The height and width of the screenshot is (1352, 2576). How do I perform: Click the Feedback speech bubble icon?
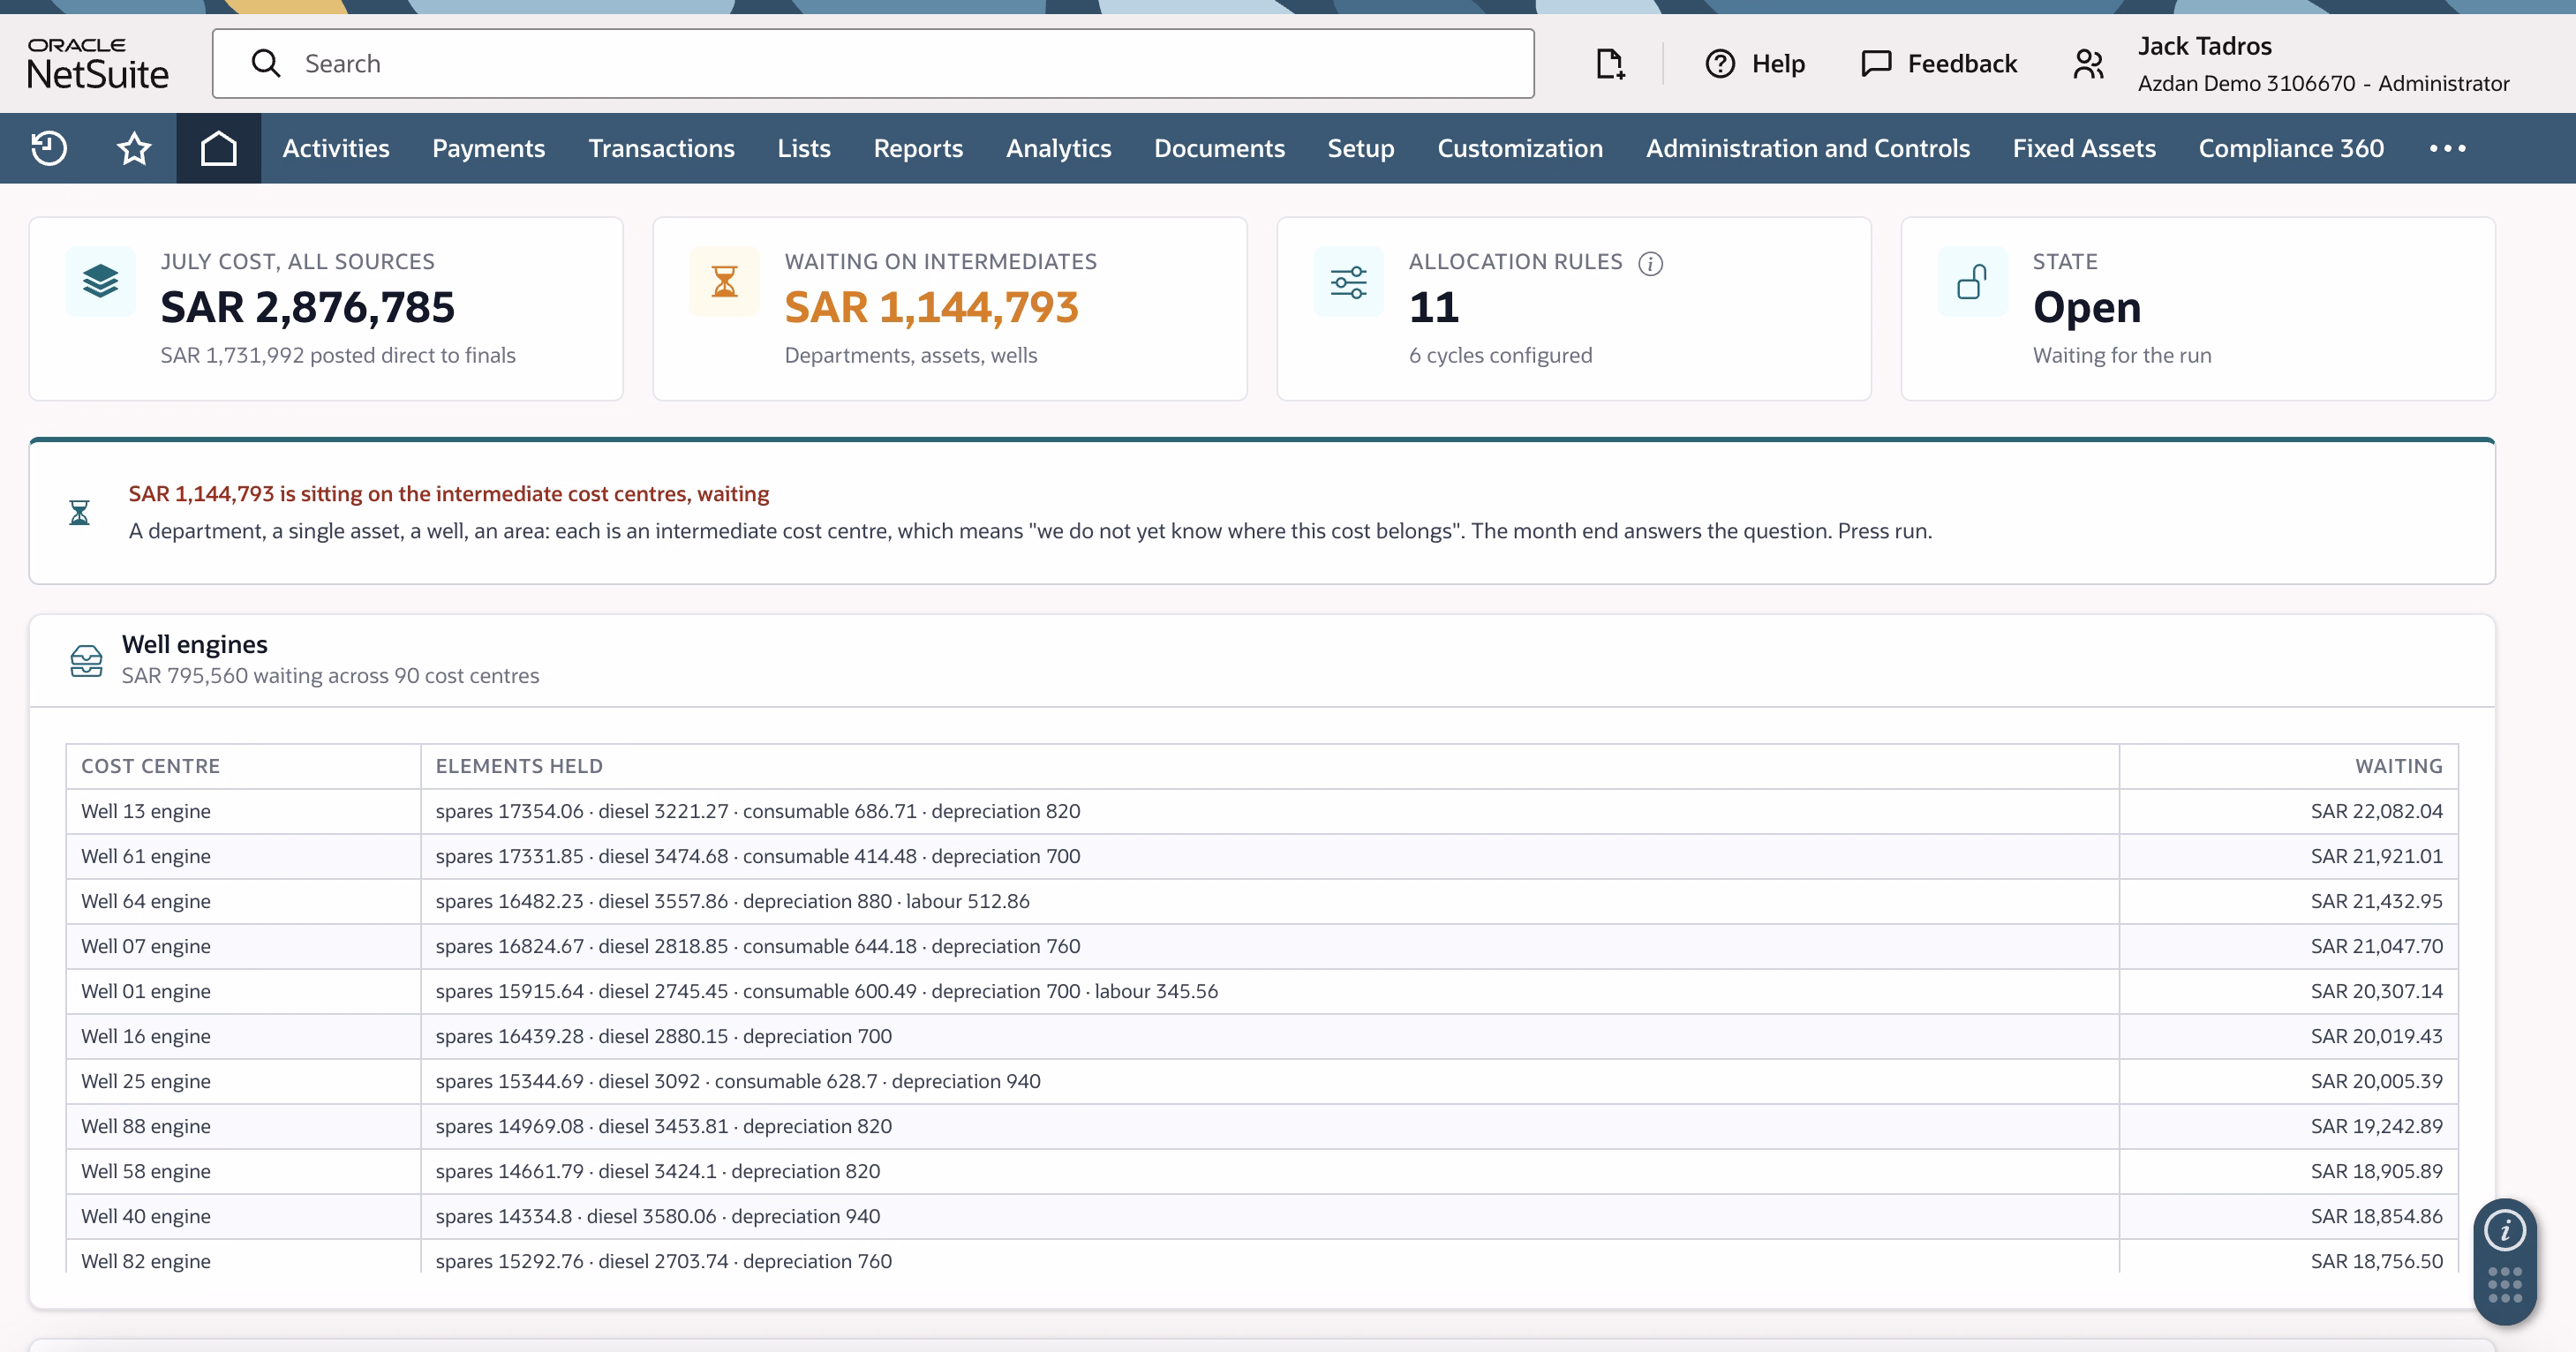[1876, 63]
